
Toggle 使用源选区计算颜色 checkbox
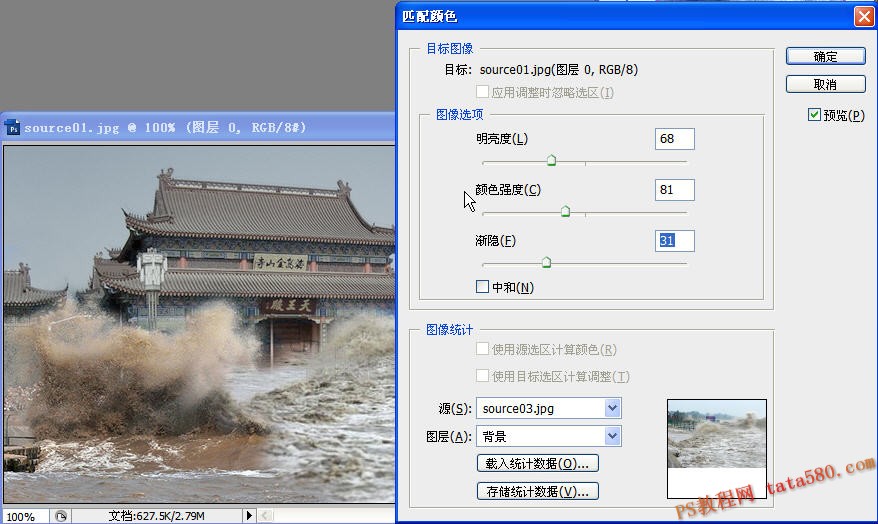482,349
